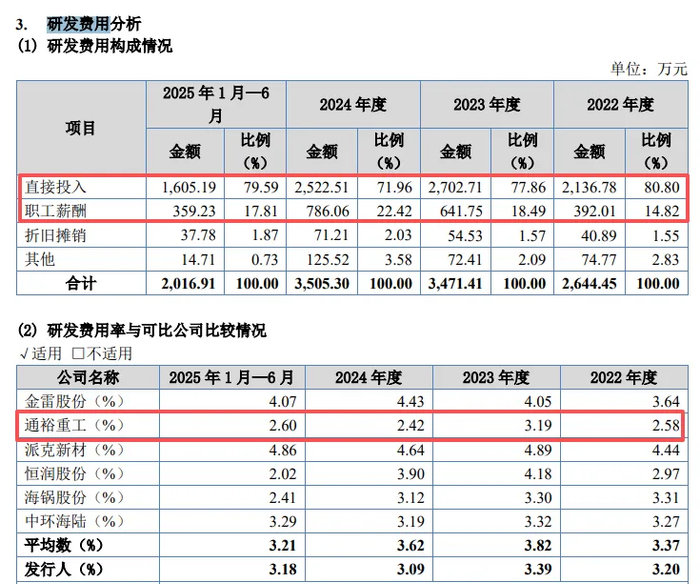The image size is (700, 584).
Task: Click the total 2,016.91
Action: (x=188, y=284)
